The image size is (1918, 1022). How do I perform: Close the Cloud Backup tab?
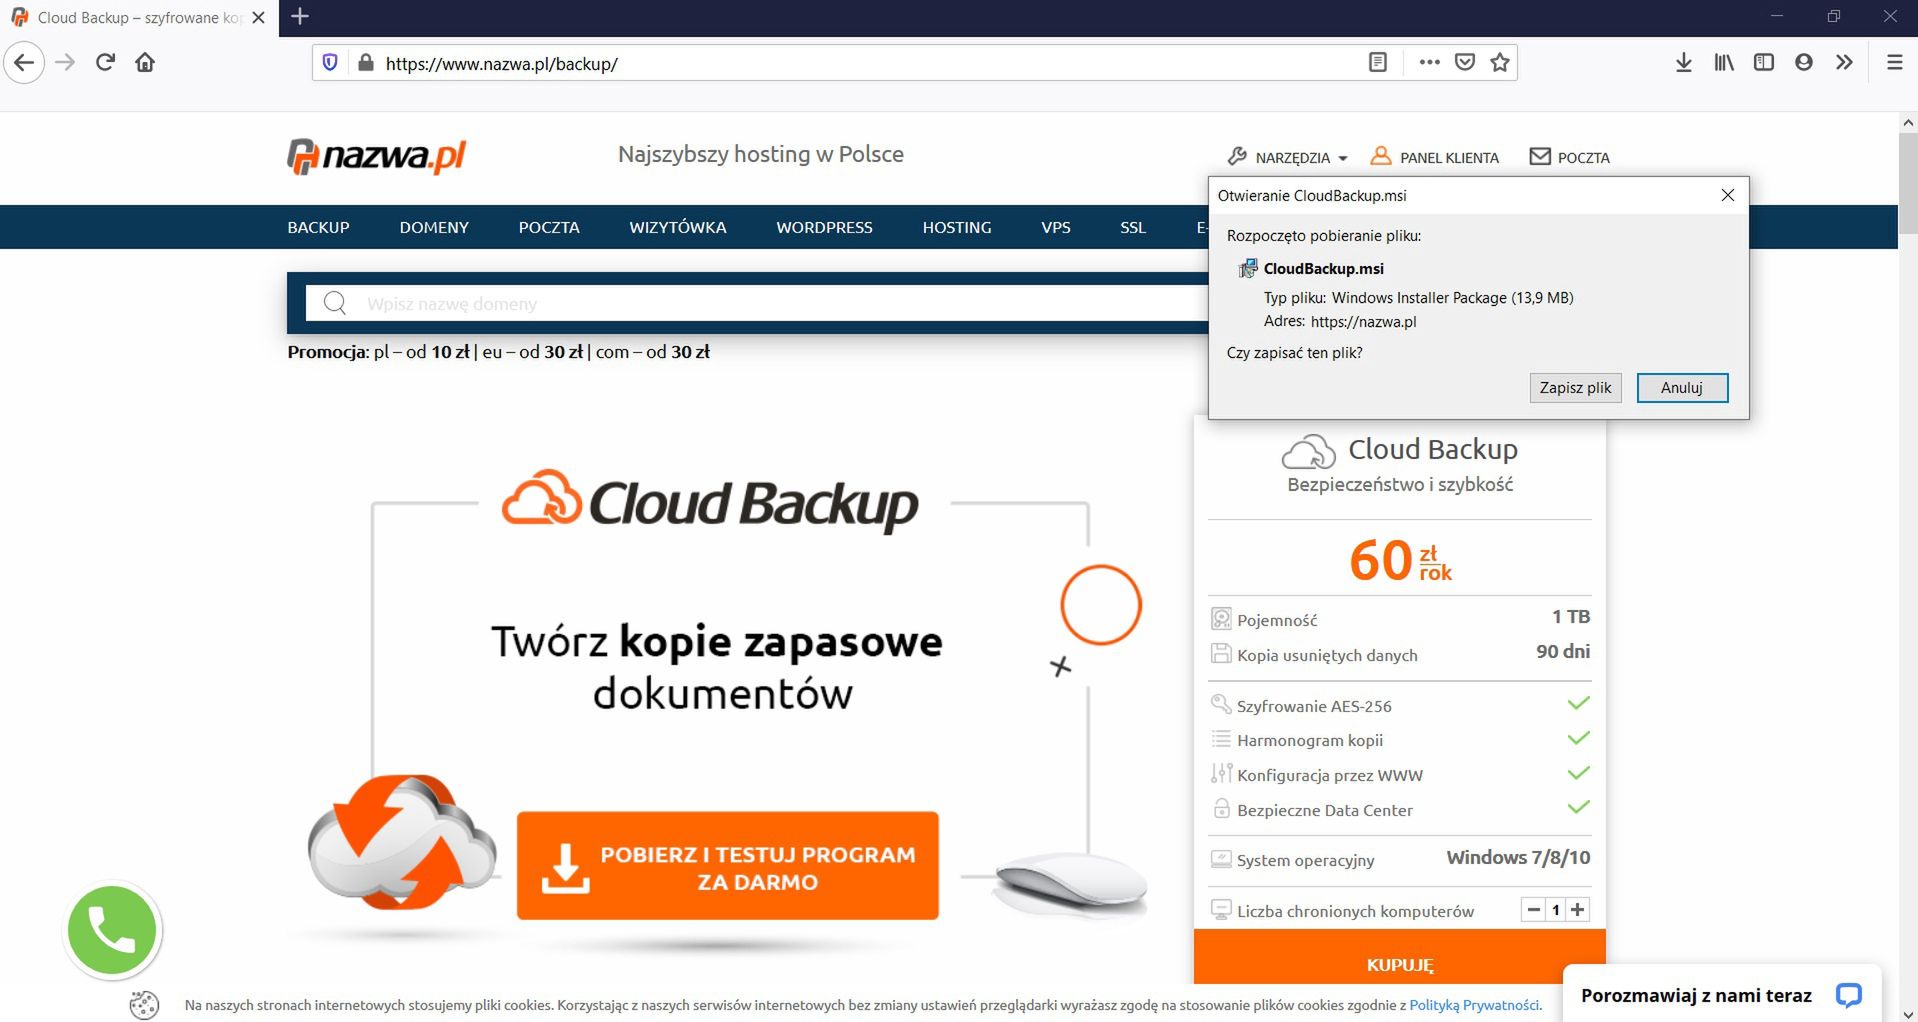tap(258, 18)
